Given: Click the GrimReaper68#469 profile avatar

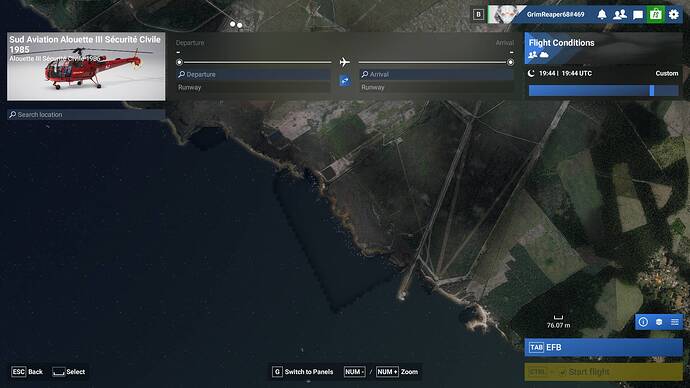Looking at the screenshot, I should (505, 14).
